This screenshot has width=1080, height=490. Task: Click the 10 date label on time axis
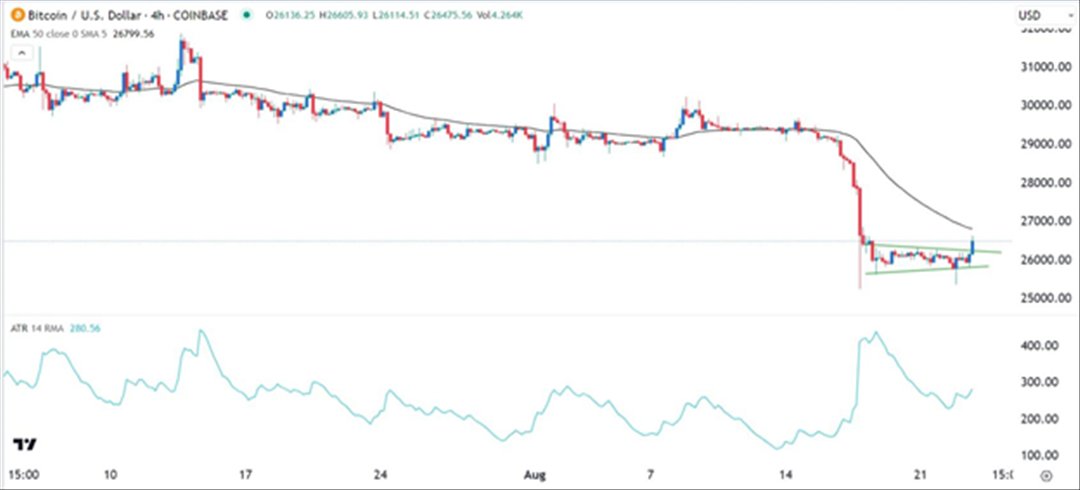[x=112, y=476]
